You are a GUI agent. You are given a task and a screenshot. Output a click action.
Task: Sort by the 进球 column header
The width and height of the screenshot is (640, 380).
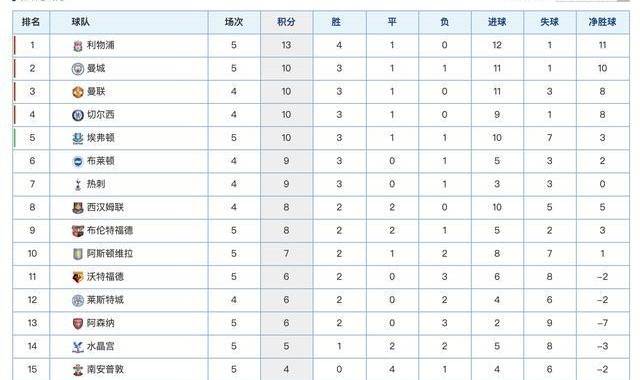(497, 22)
